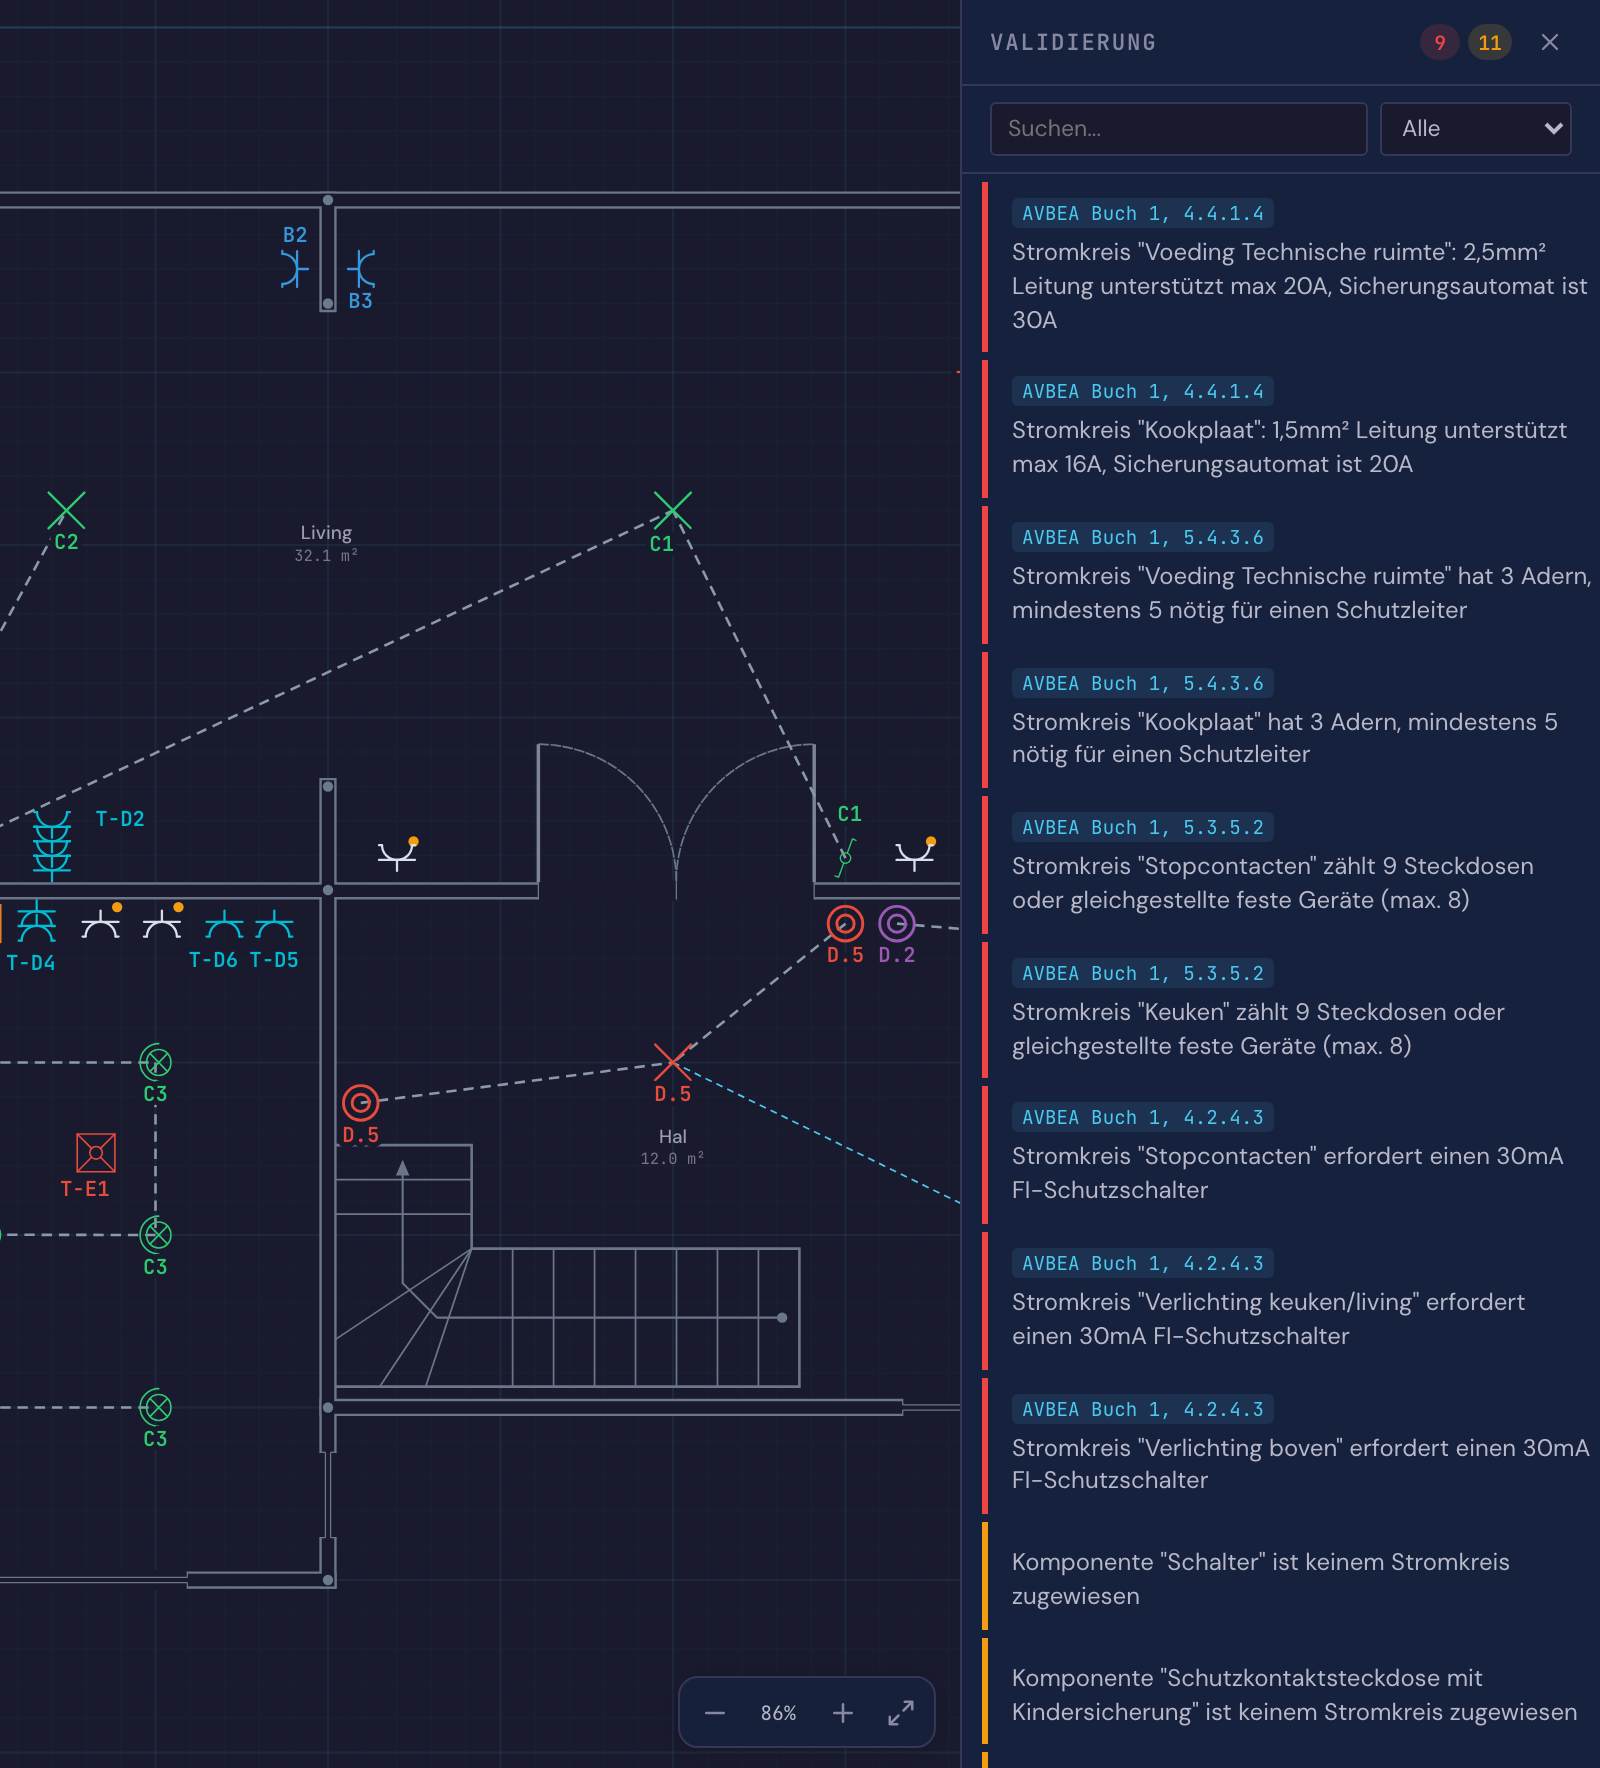Click the B2 socket symbol
The width and height of the screenshot is (1600, 1768).
(294, 269)
